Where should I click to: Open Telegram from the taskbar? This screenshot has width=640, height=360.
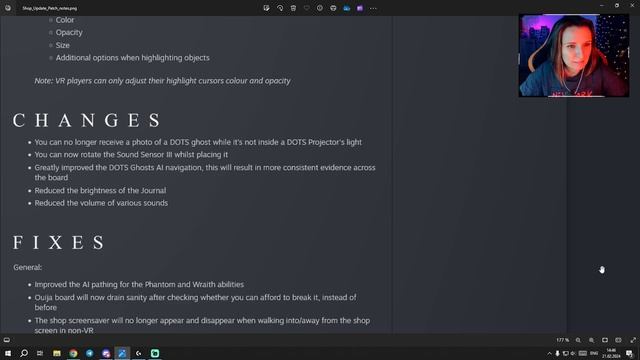tap(89, 353)
